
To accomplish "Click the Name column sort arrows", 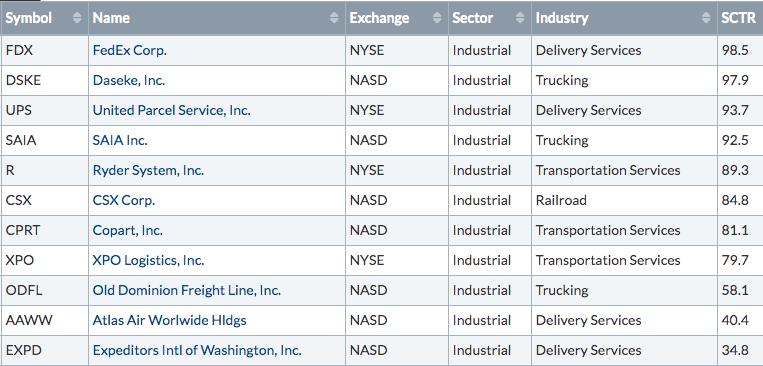I will coord(334,18).
